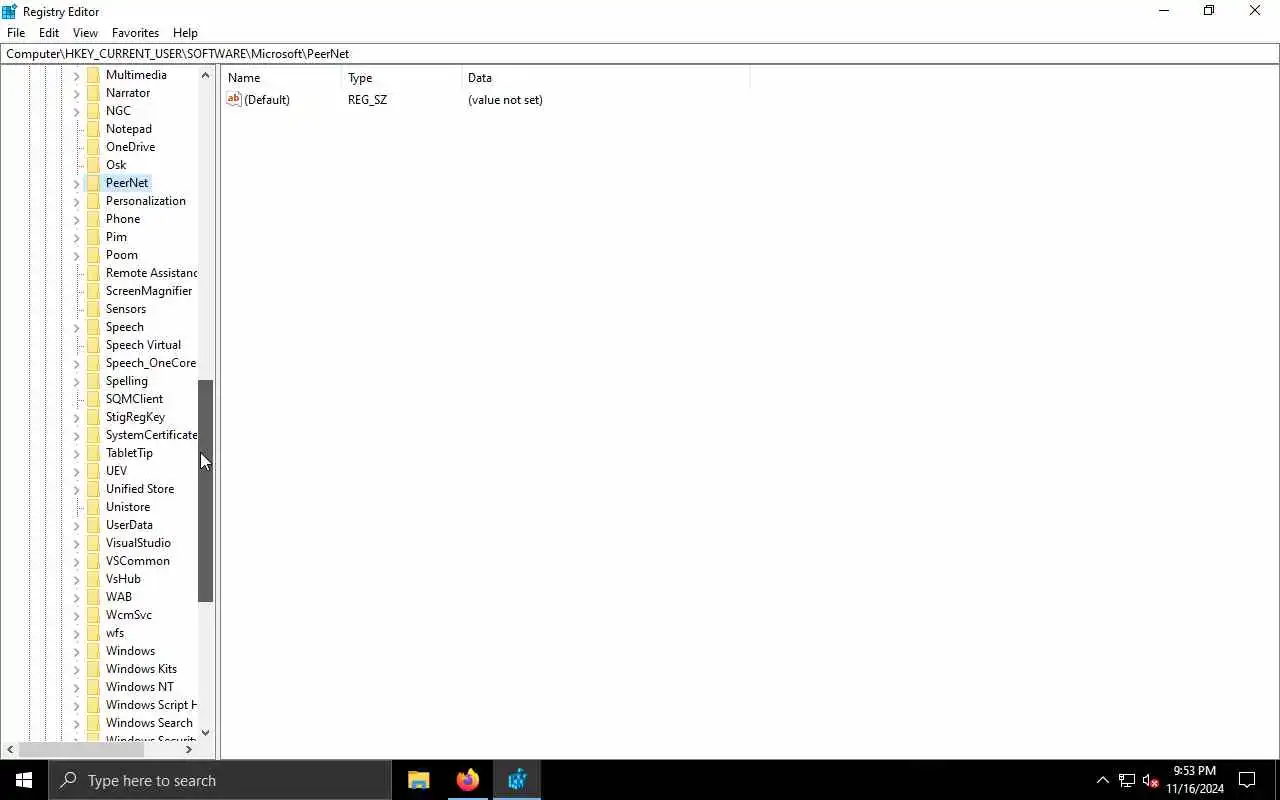Open the File menu
The image size is (1280, 800).
click(16, 33)
